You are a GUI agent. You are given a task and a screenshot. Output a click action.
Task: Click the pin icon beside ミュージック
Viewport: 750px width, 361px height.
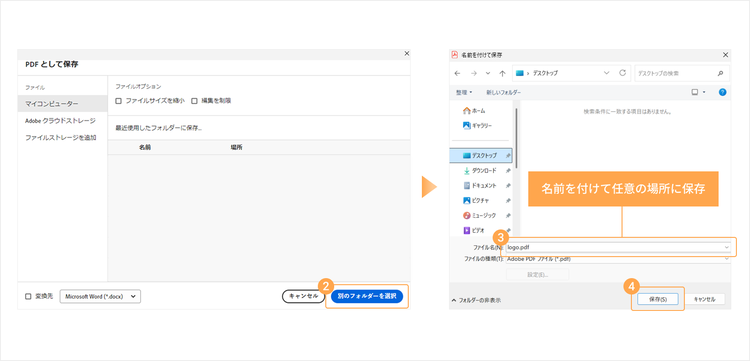point(507,215)
